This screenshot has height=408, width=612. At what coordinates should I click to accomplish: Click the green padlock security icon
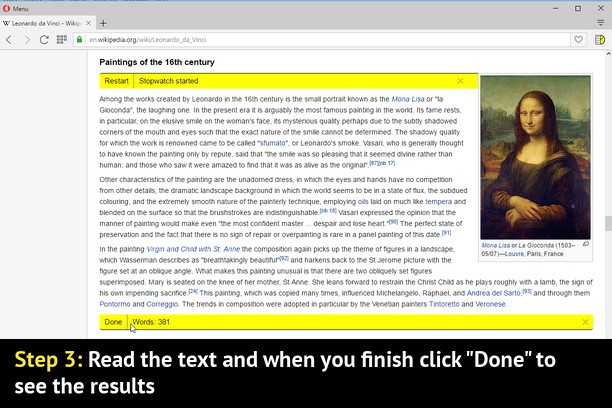point(79,39)
